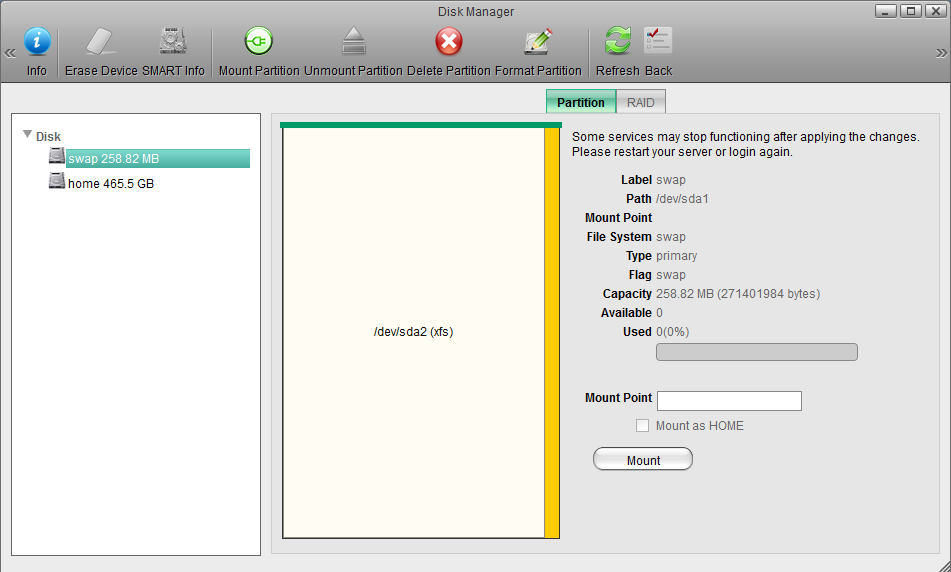
Task: Click the Back toolbar icon
Action: point(658,42)
